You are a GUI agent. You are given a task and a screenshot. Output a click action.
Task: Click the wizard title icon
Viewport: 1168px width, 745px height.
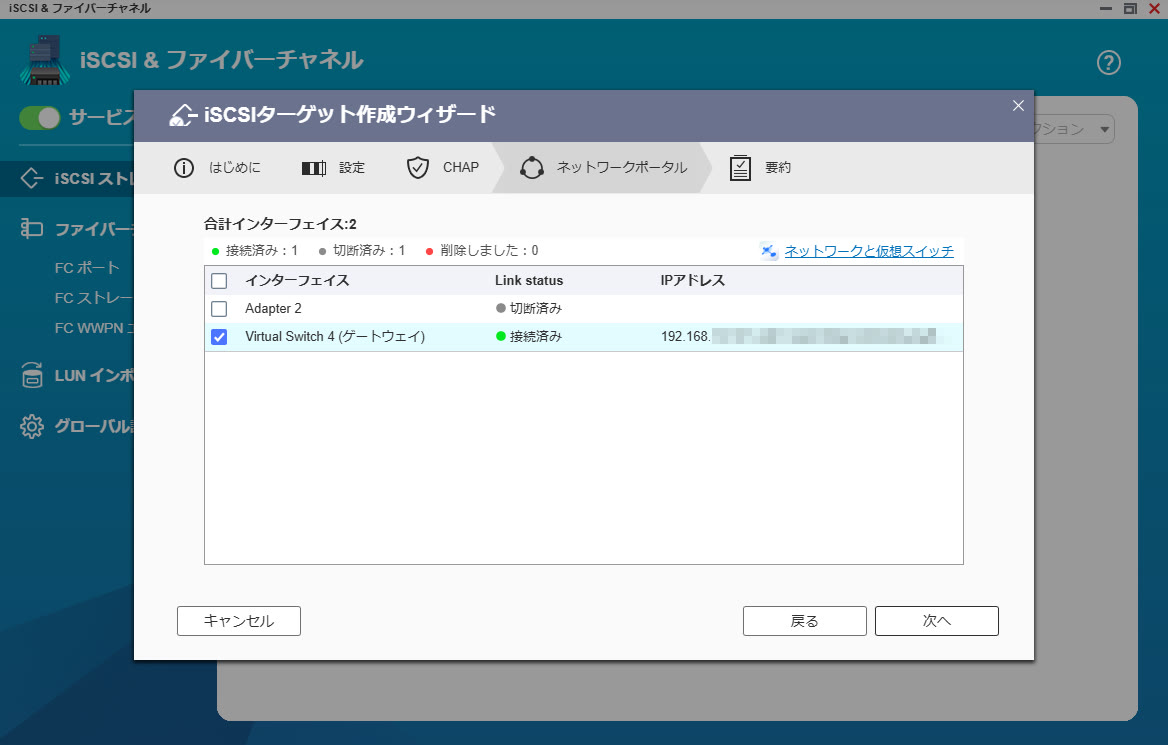(x=182, y=115)
